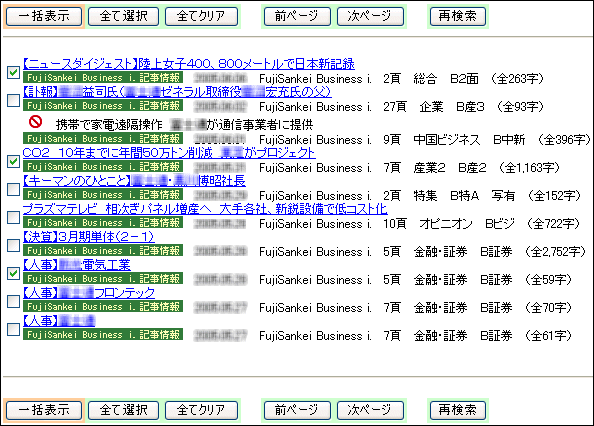This screenshot has height=426, width=594.
Task: Click the green 記事情報 badge in the 全2,752字 row
Action: pyautogui.click(x=103, y=251)
